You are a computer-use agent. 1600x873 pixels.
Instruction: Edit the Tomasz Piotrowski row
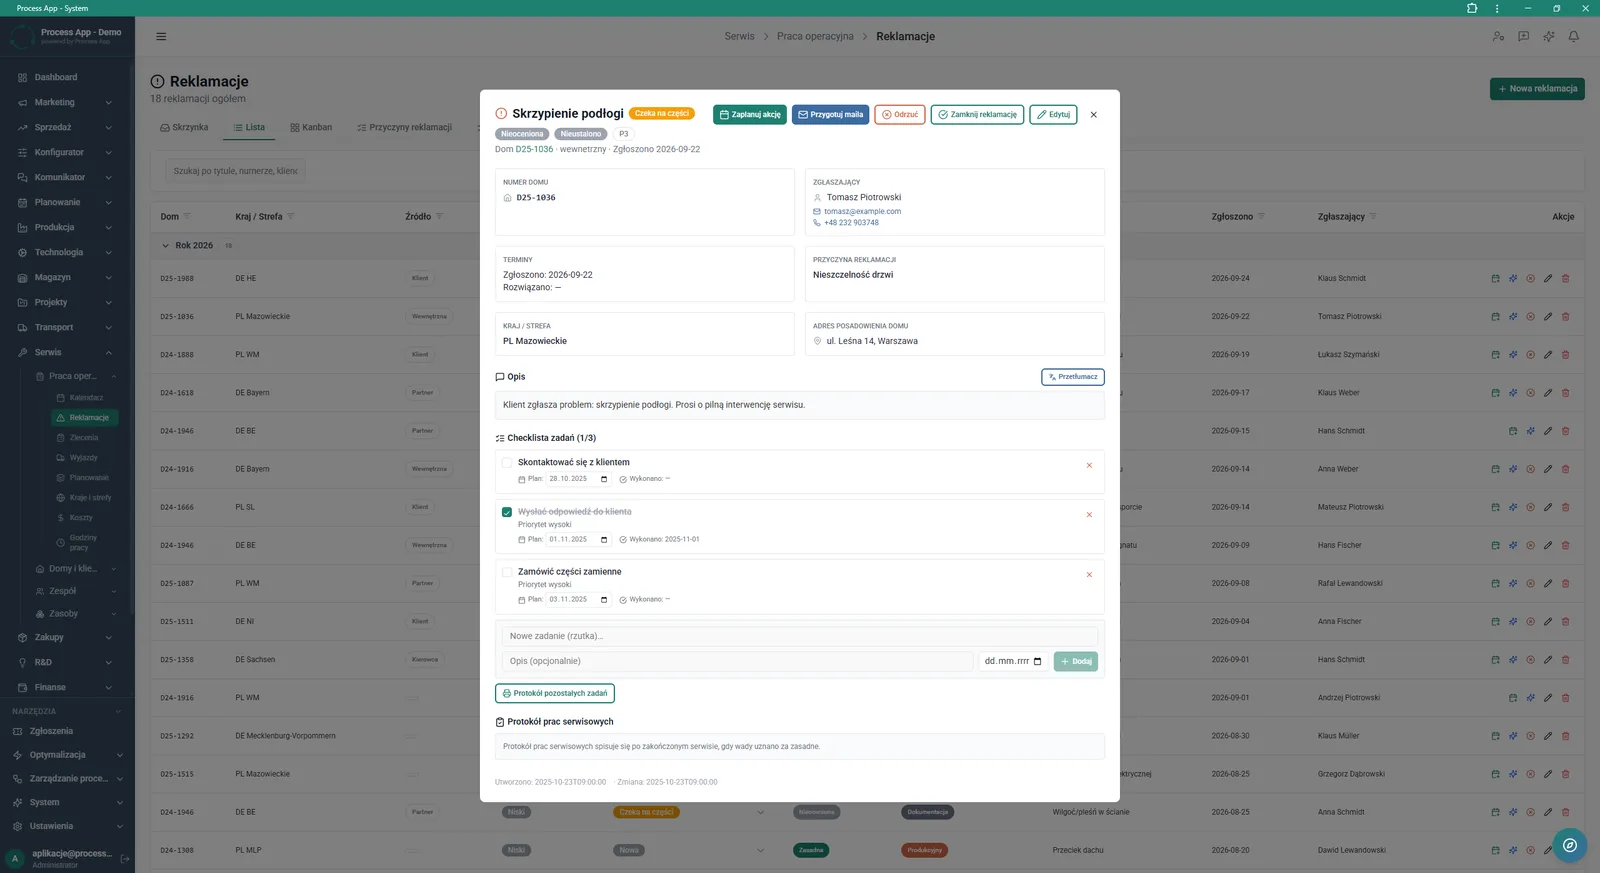point(1547,317)
